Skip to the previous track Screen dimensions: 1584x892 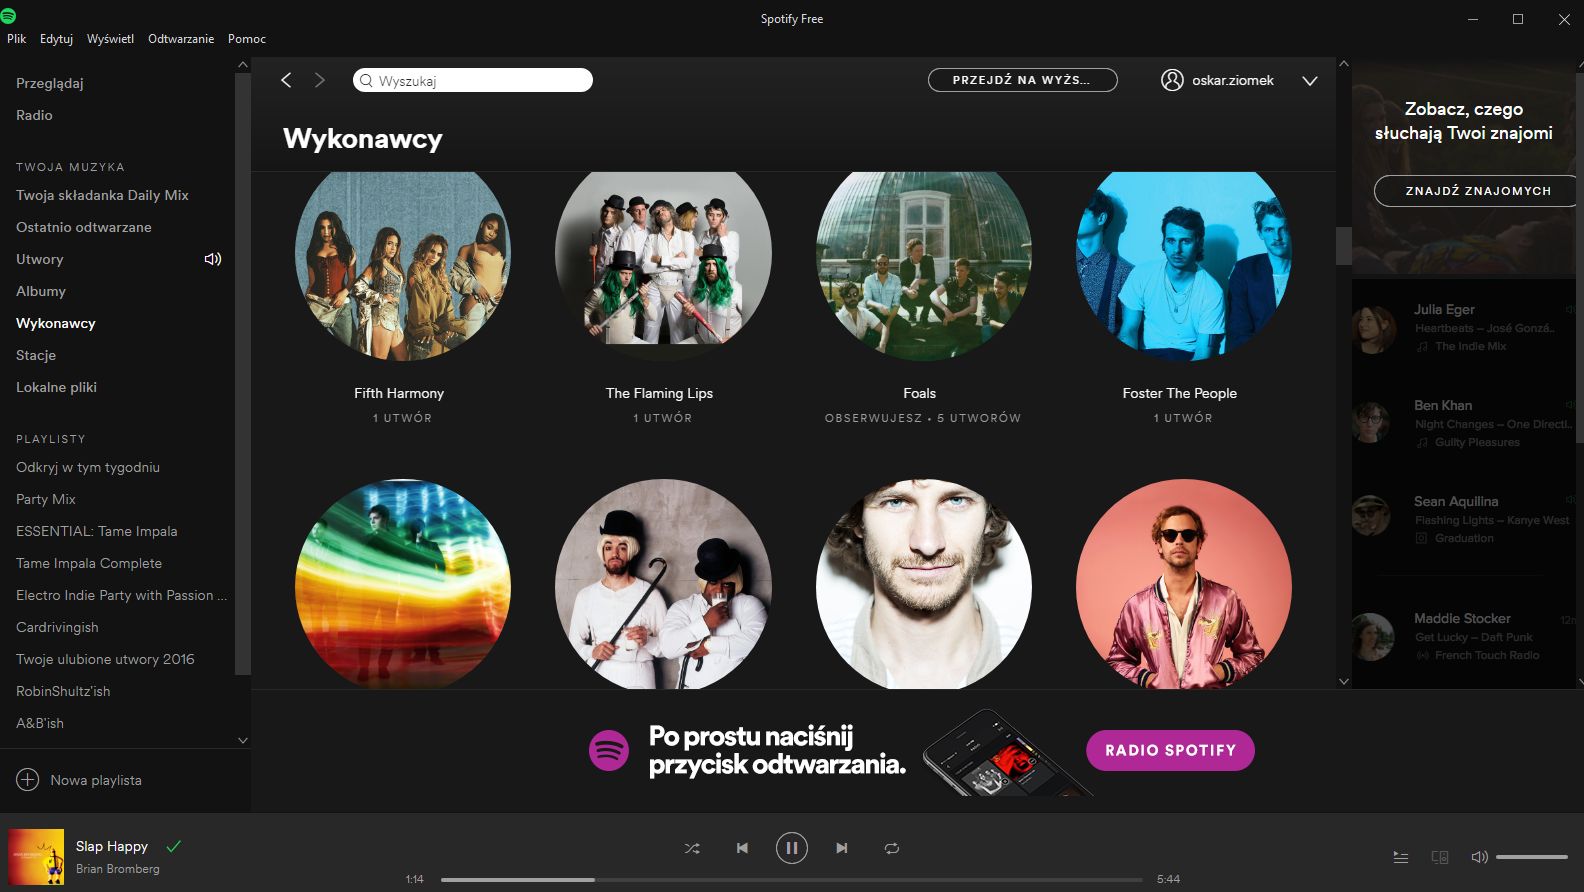click(742, 848)
